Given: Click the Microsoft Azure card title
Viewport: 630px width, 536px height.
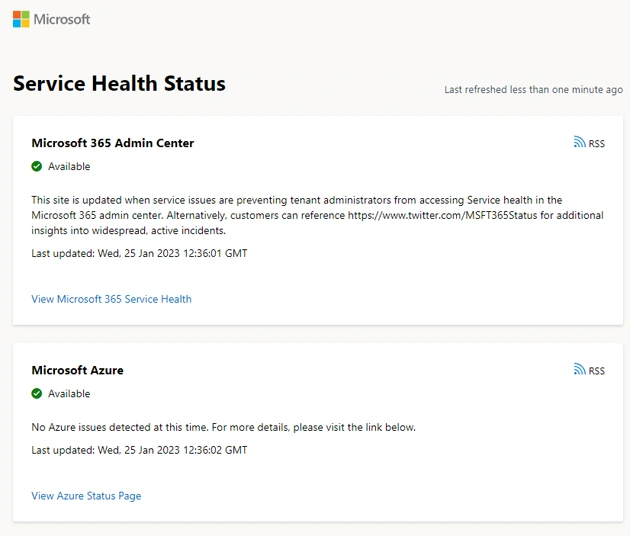Looking at the screenshot, I should pos(77,370).
